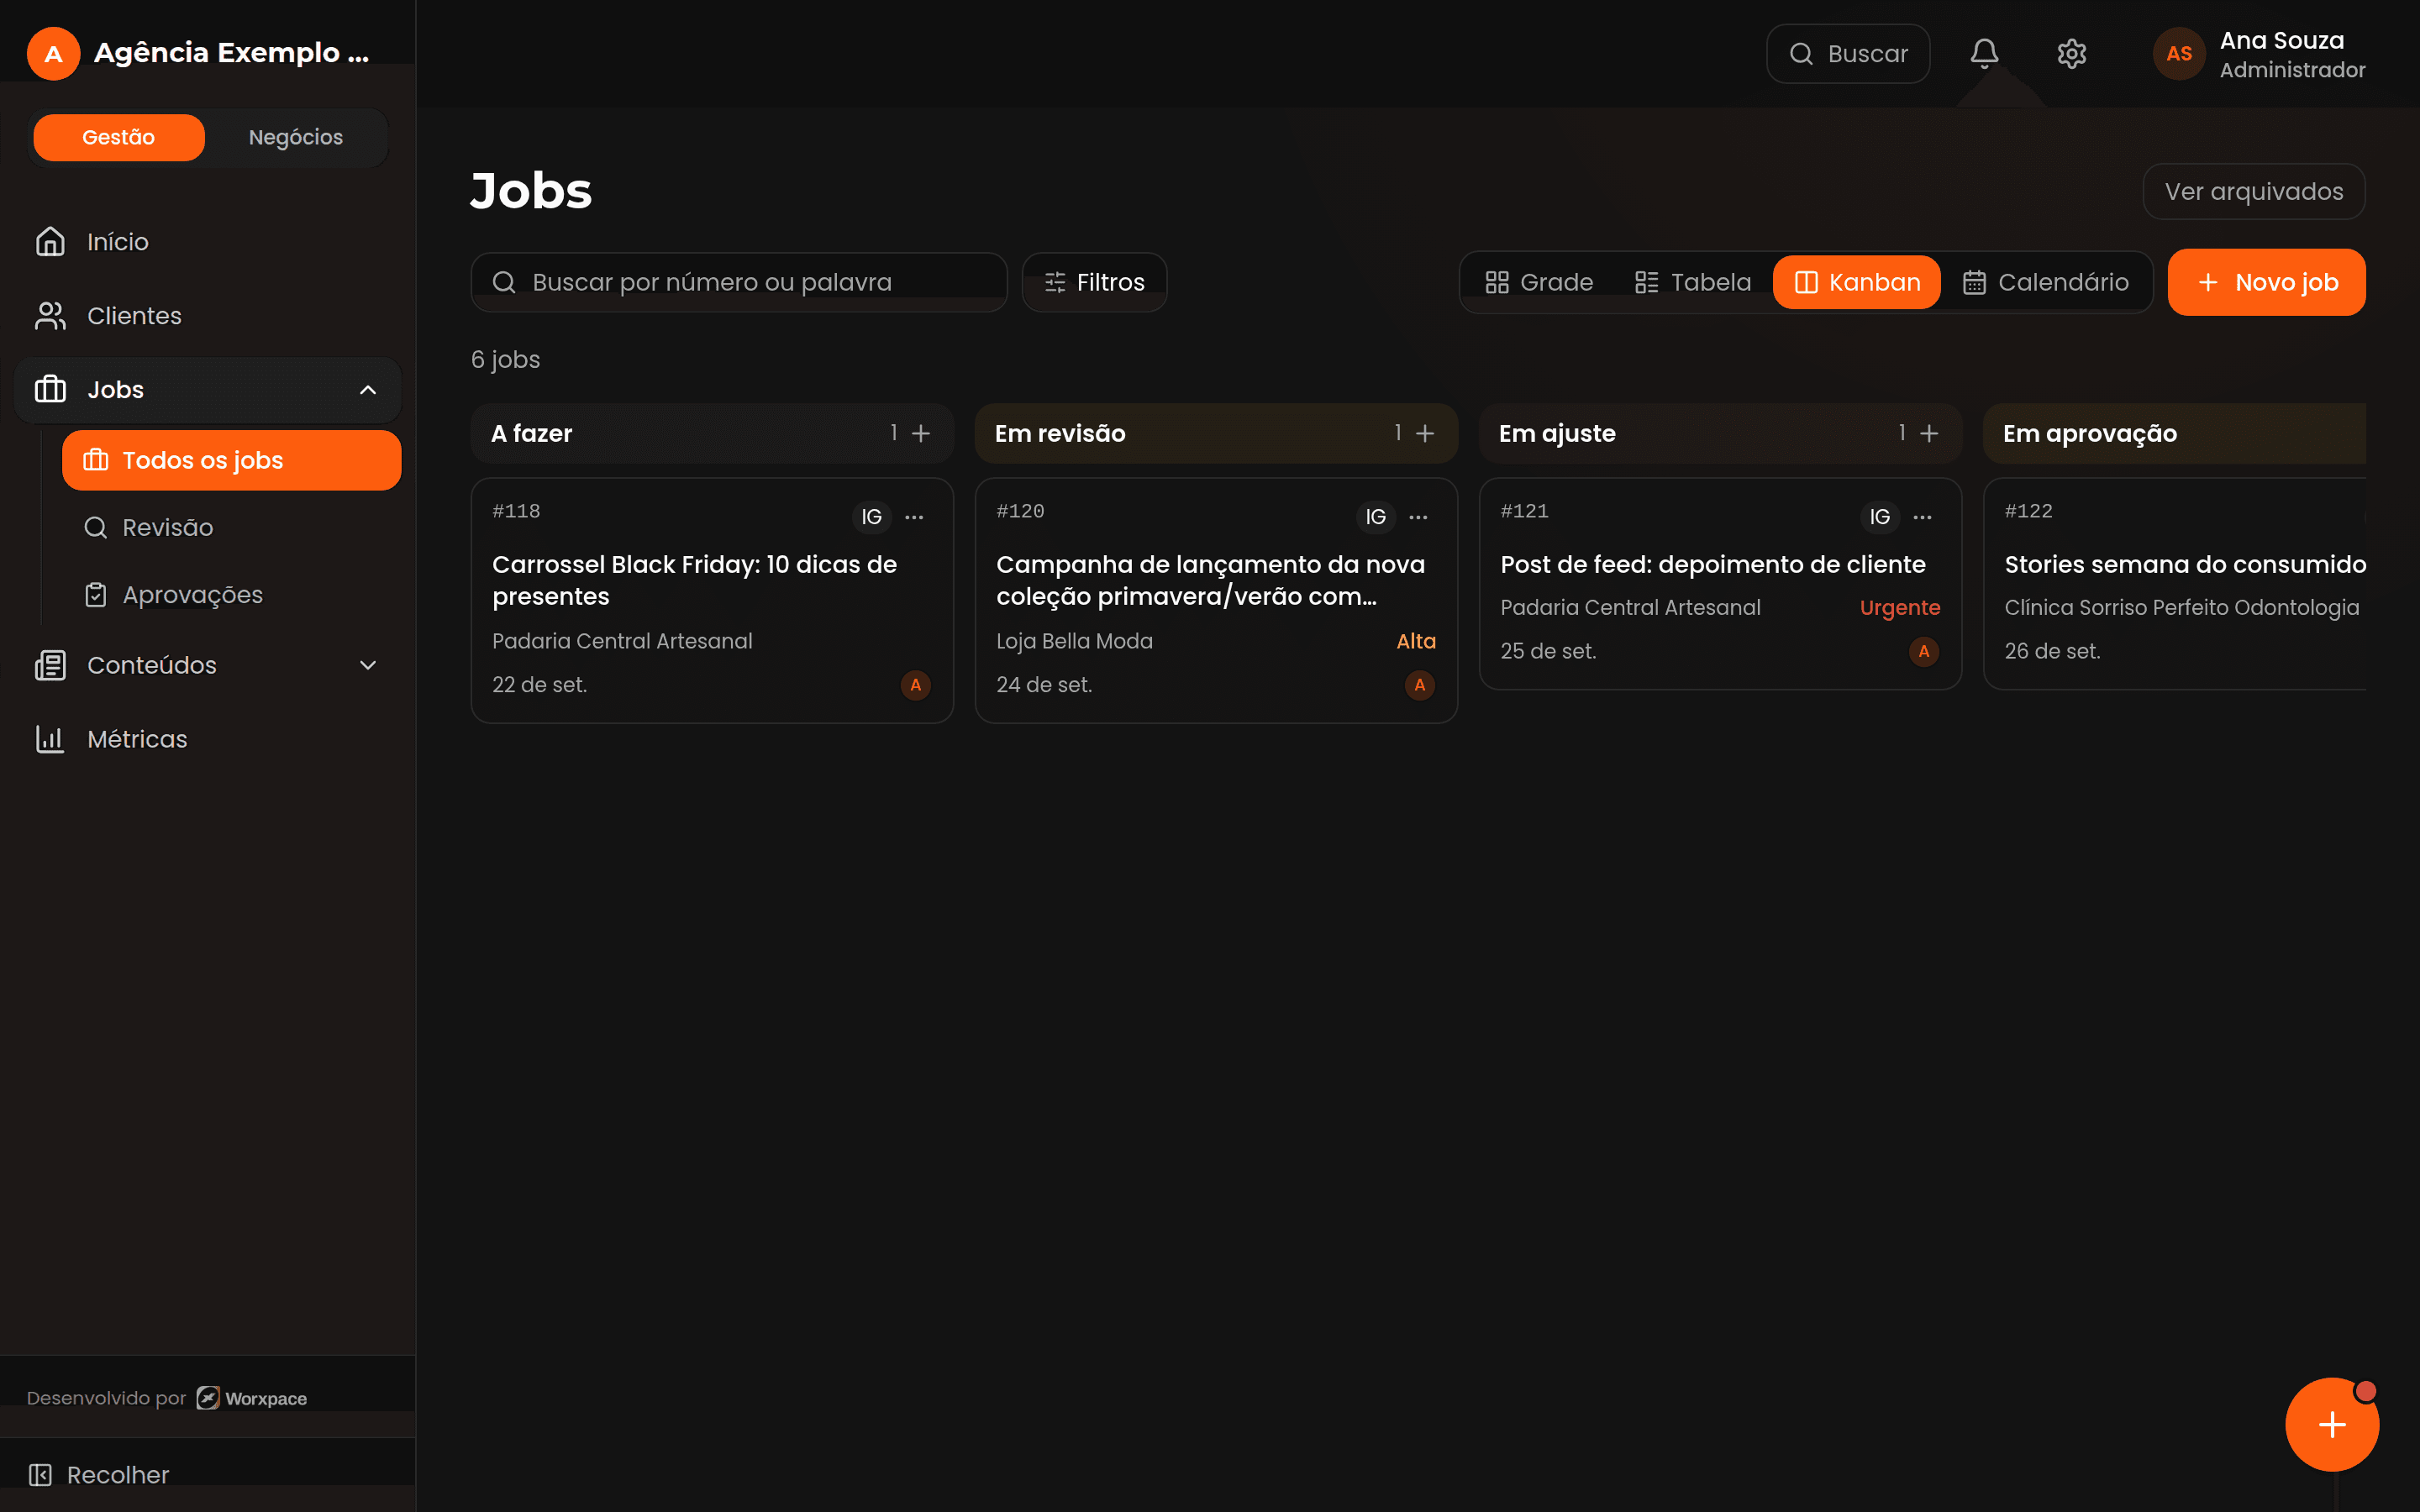Click into jobs search field
The height and width of the screenshot is (1512, 2420).
739,282
